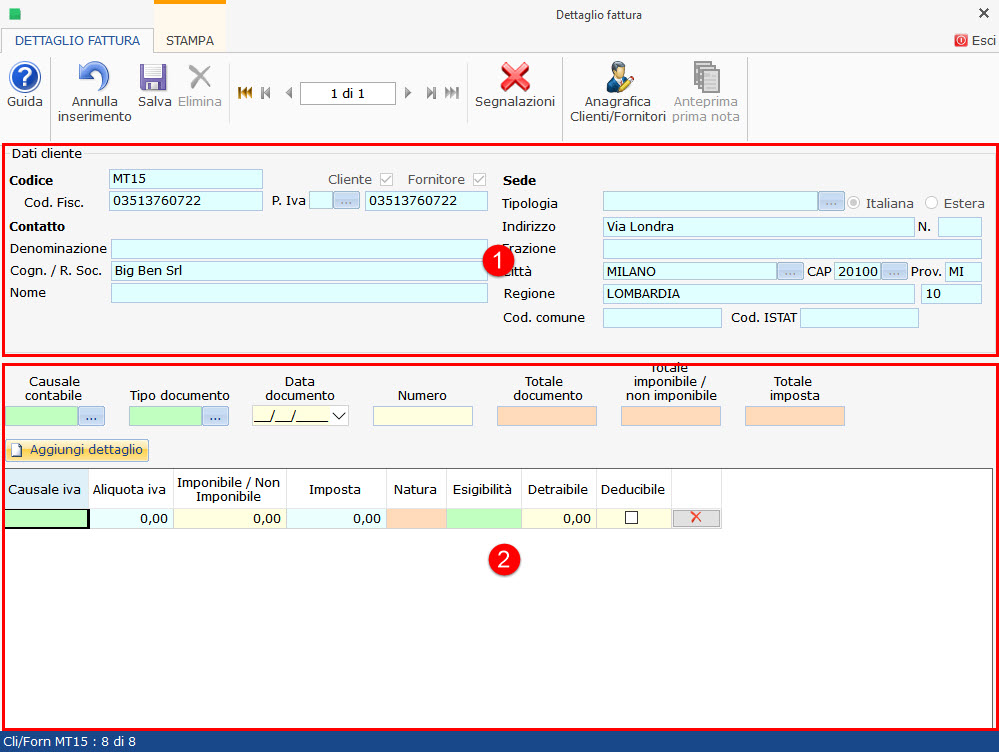Go to the very last record
The width and height of the screenshot is (999, 752).
tap(452, 93)
